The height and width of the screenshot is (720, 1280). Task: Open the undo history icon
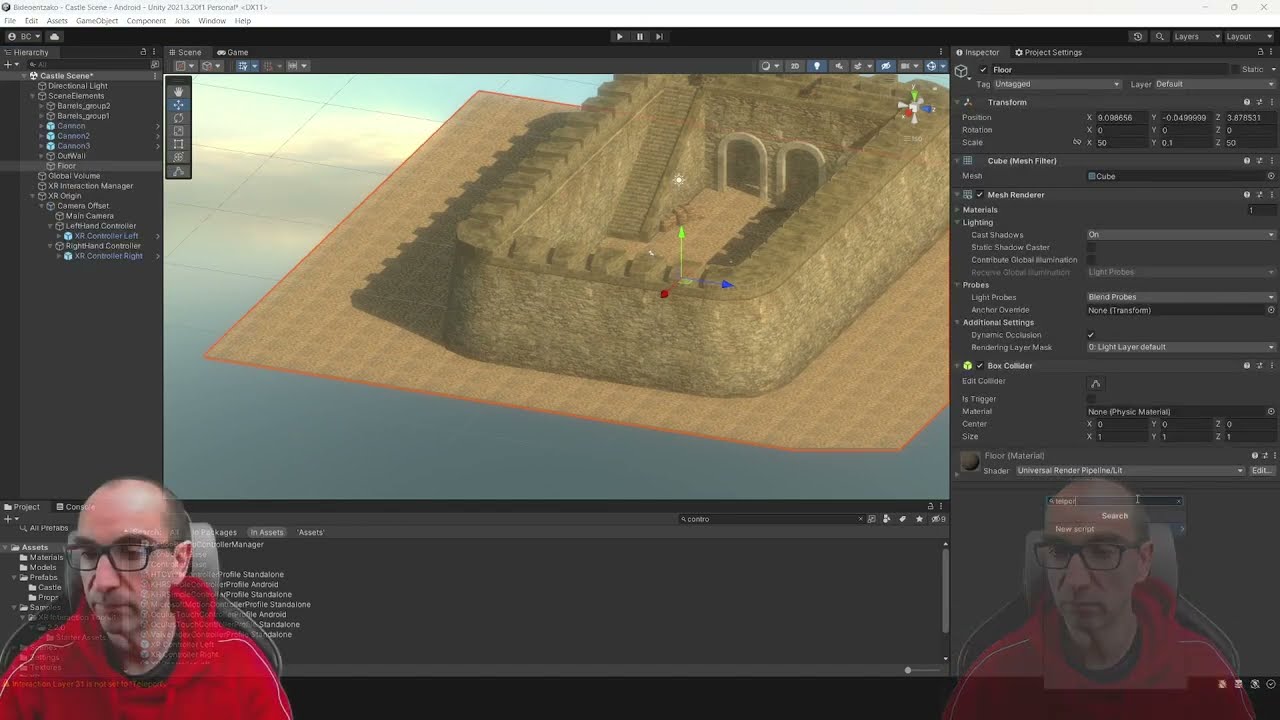click(x=1137, y=37)
